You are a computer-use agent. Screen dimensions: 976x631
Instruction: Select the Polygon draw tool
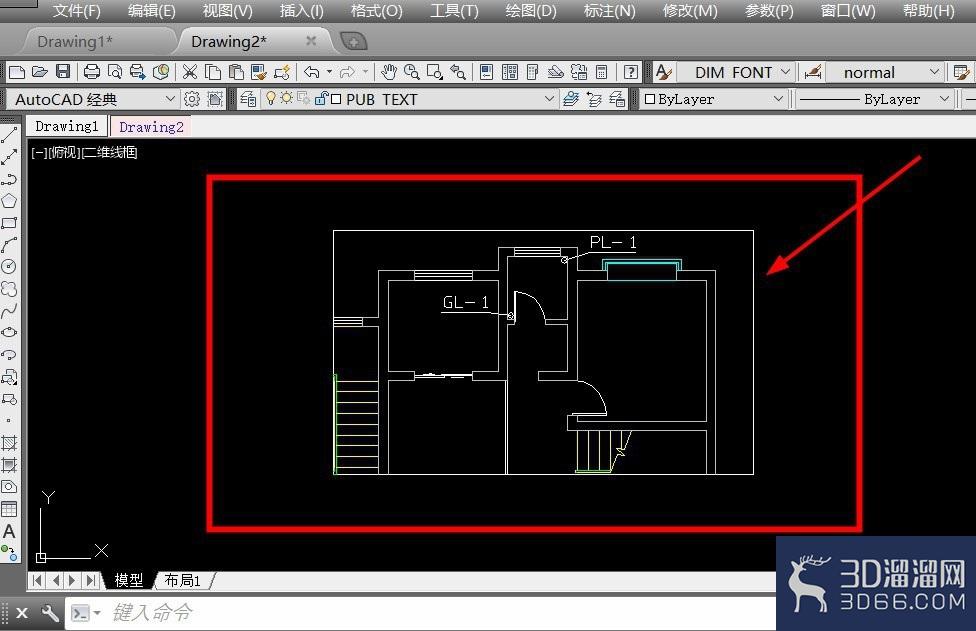[9, 201]
